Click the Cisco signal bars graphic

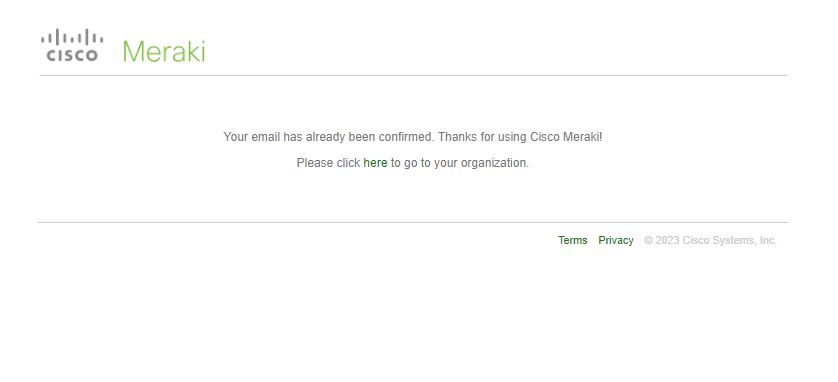72,37
